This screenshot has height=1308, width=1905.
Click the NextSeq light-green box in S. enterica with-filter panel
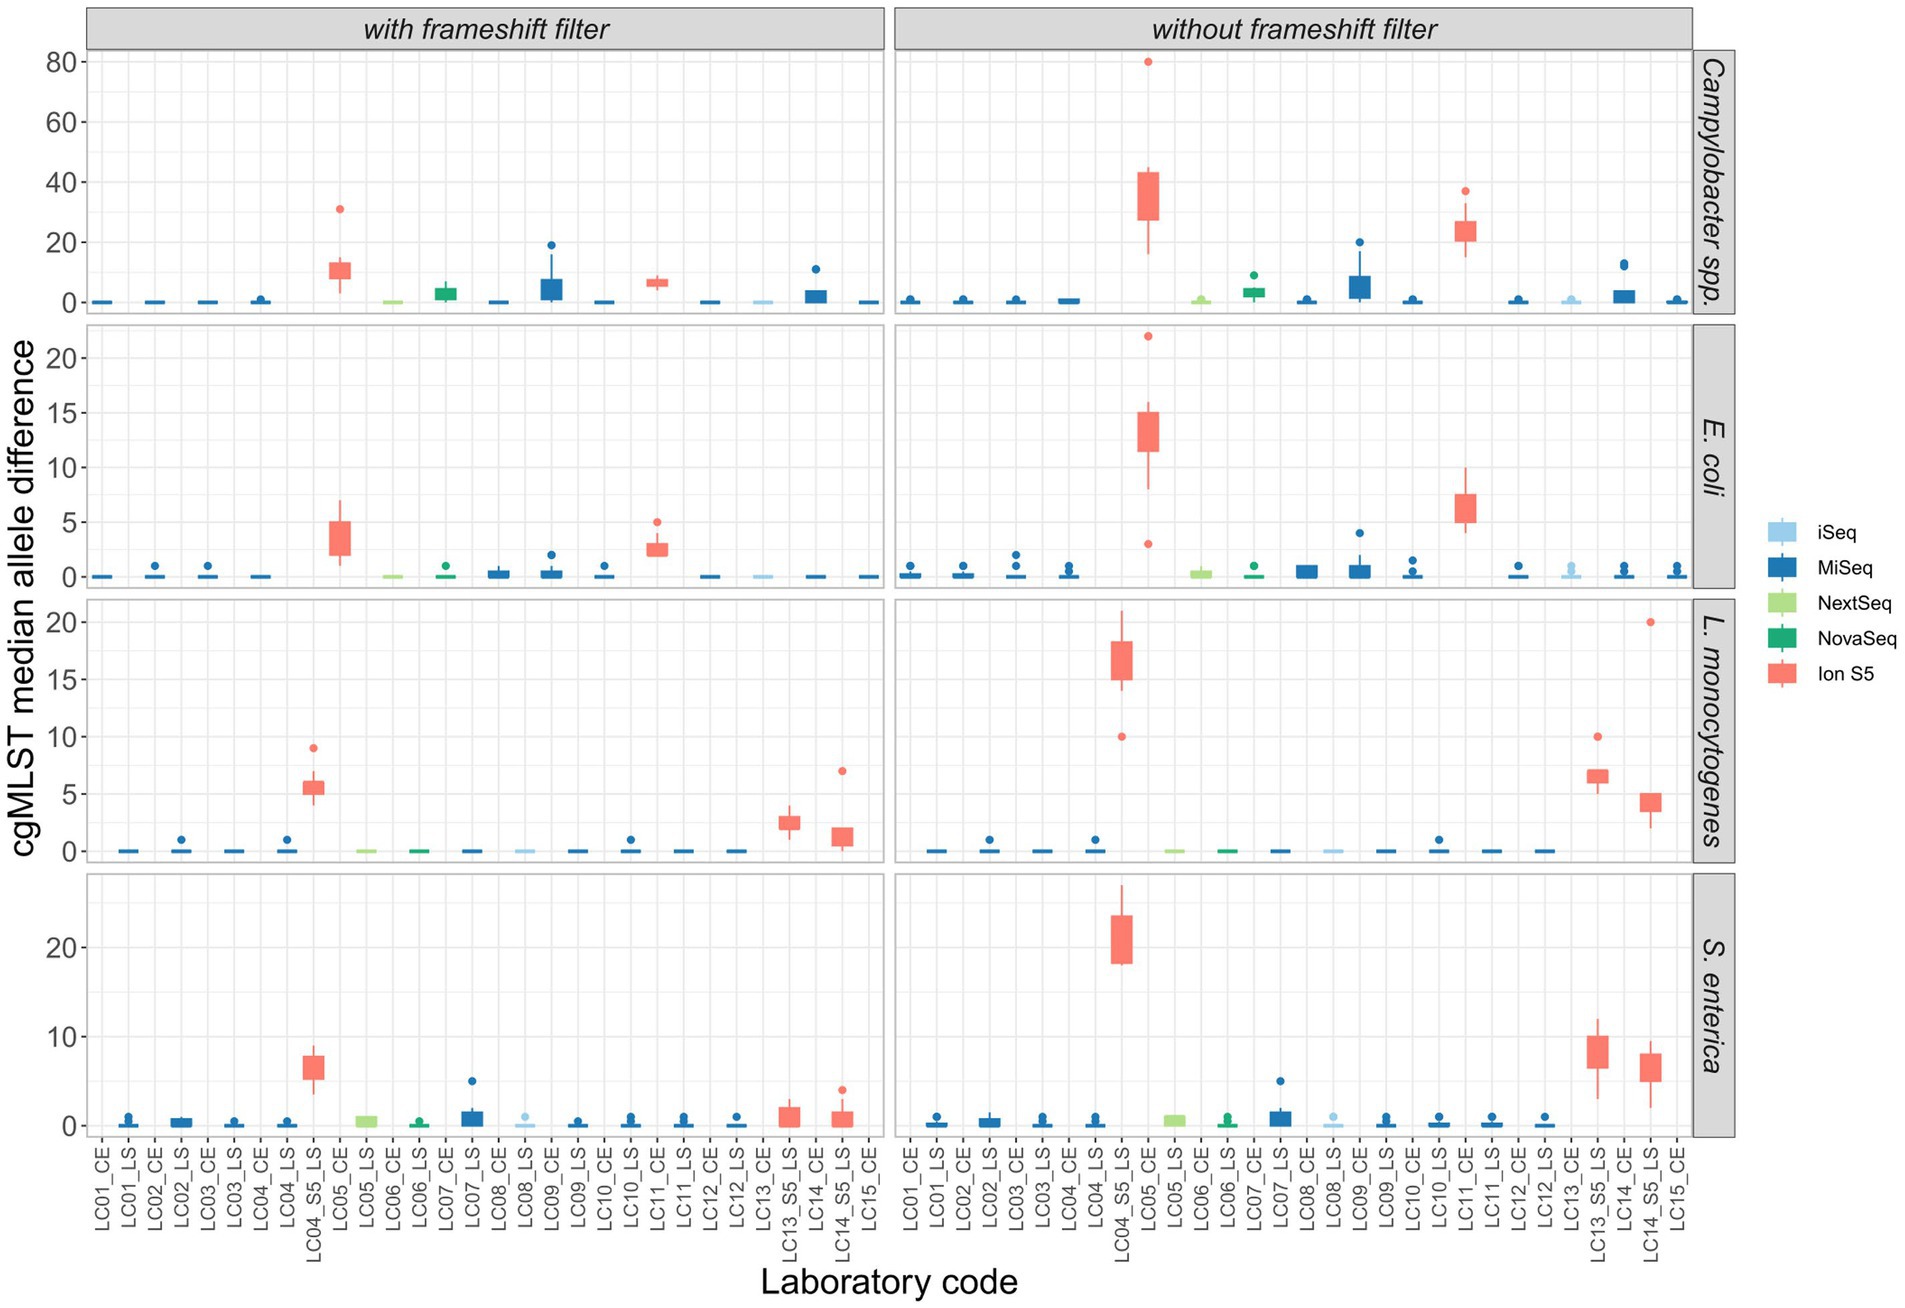(367, 1121)
